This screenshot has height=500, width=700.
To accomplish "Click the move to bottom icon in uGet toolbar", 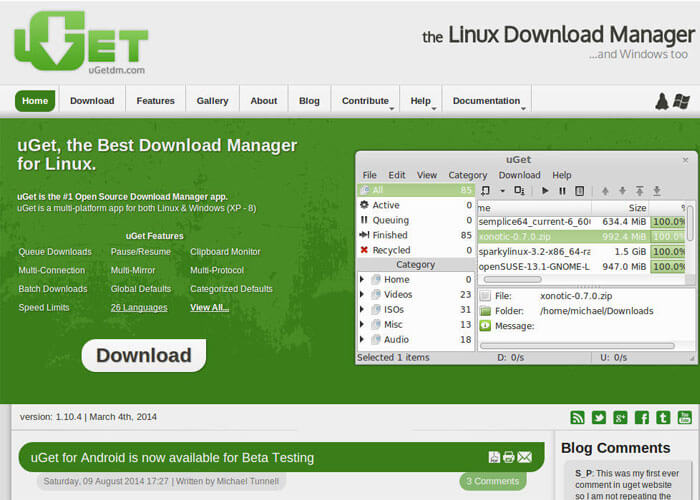I will click(x=657, y=191).
